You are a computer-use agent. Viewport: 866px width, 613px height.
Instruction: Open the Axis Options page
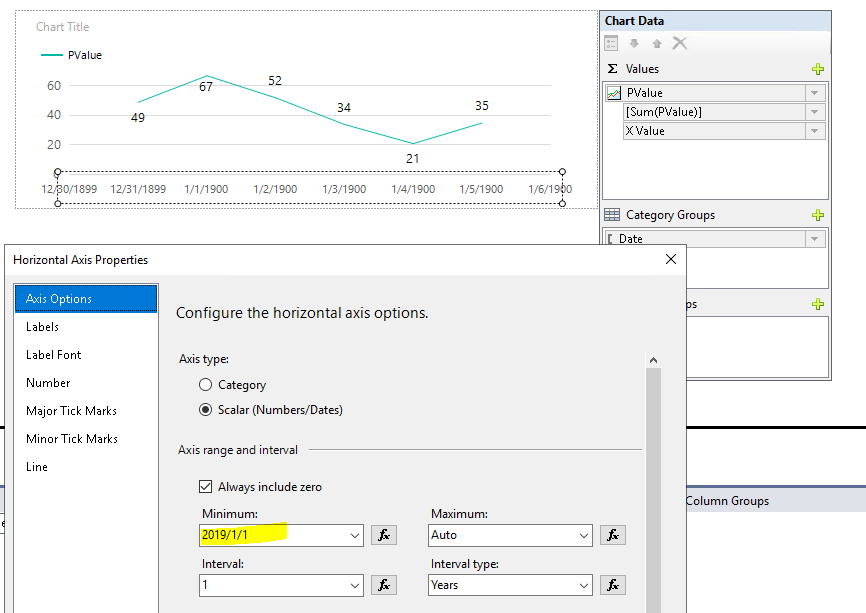[x=86, y=299]
